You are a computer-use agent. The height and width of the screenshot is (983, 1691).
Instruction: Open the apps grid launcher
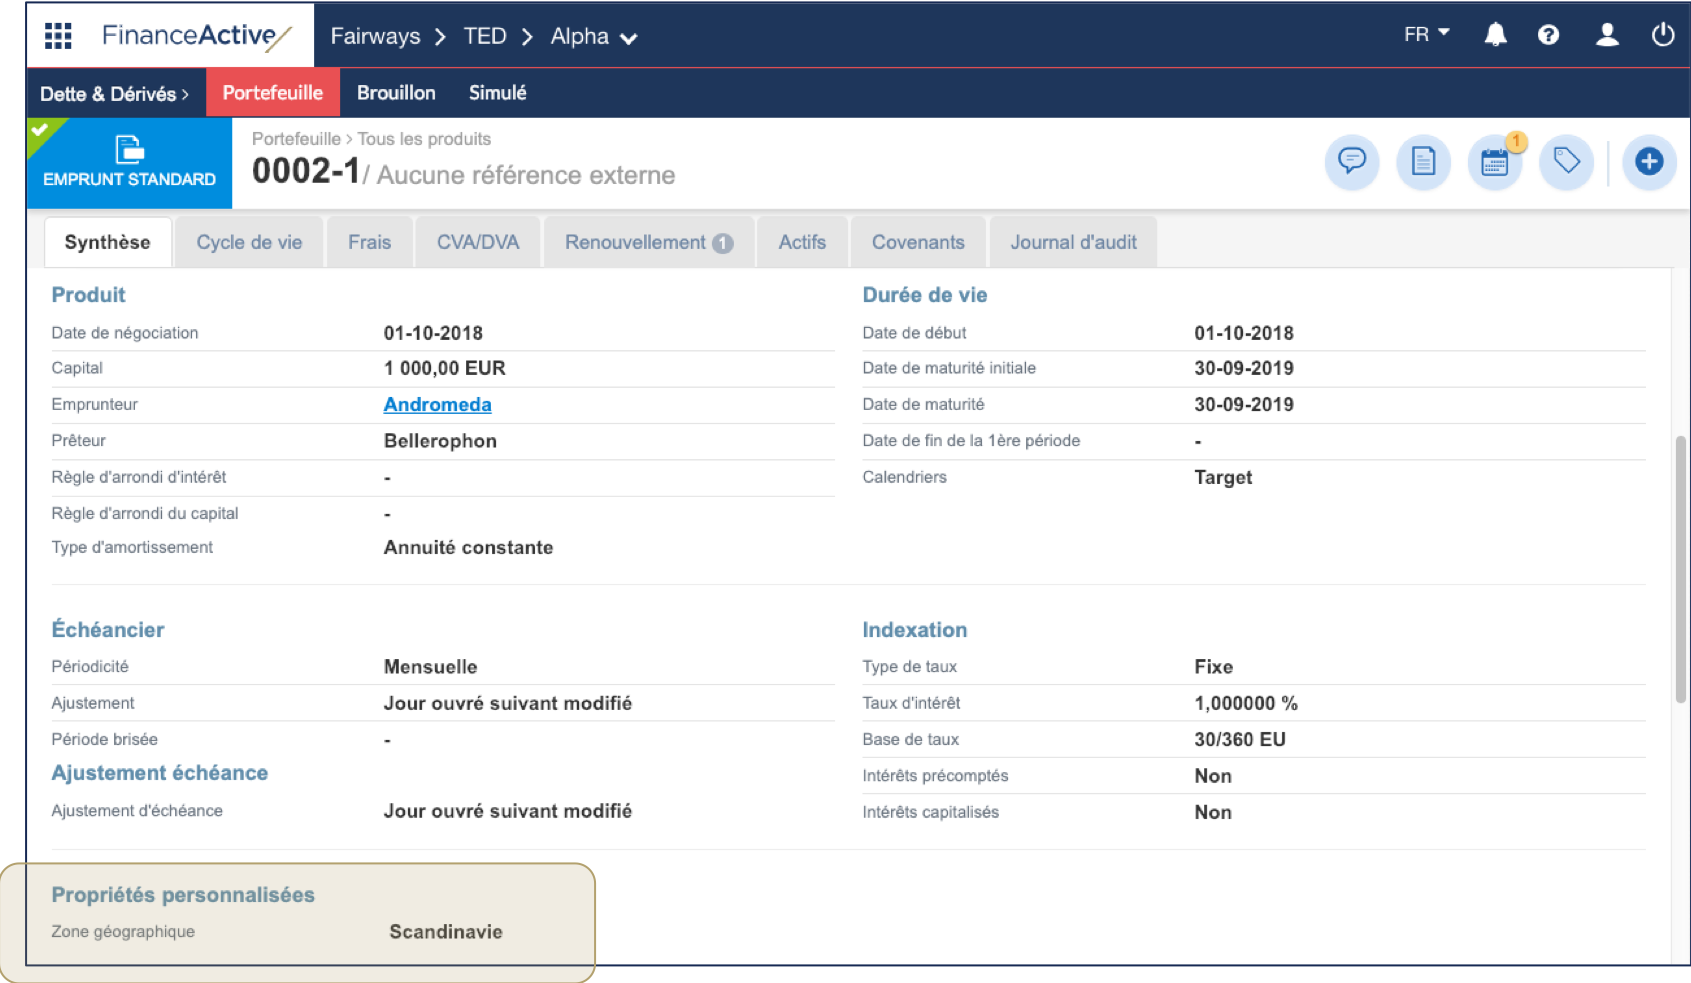pyautogui.click(x=57, y=34)
